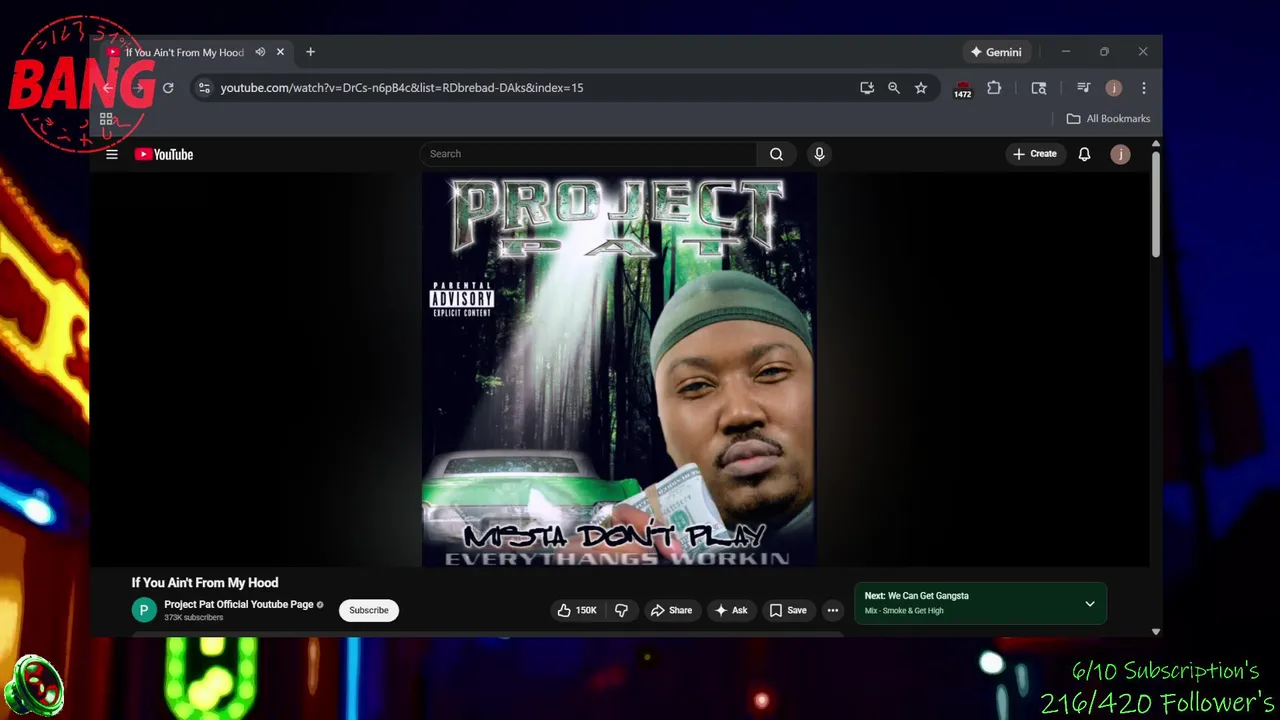Subscribe to Project Pat channel
The image size is (1280, 720).
369,610
